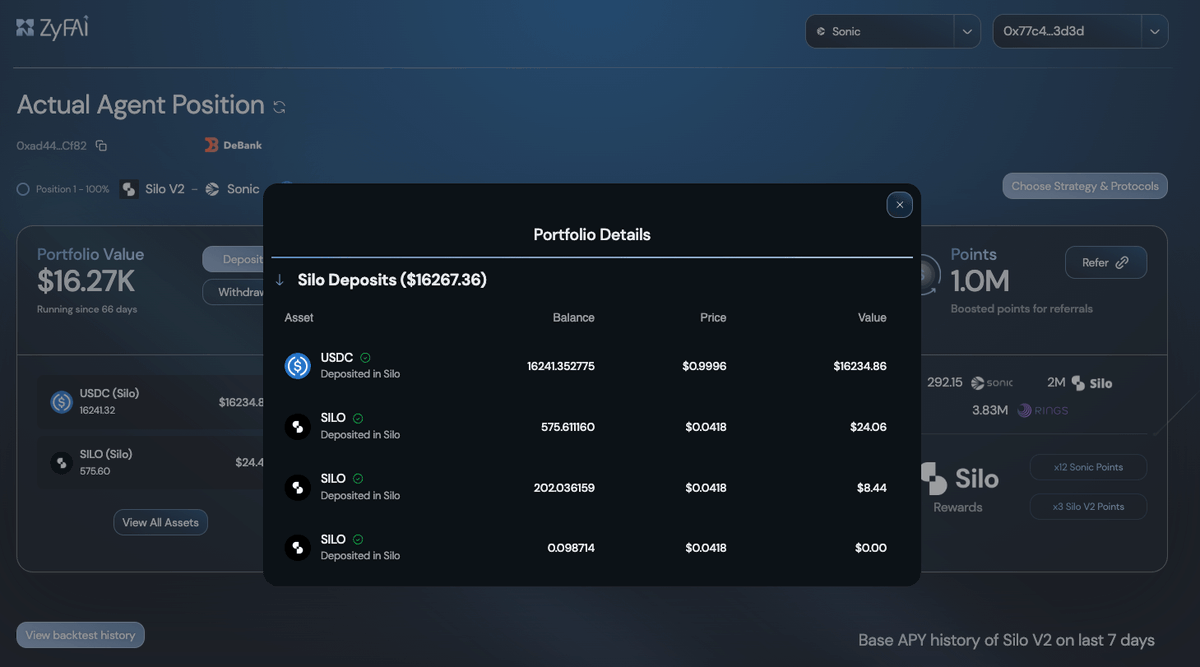Click verified checkmark in 575.611160 SILO row
This screenshot has width=1200, height=667.
pyautogui.click(x=358, y=418)
